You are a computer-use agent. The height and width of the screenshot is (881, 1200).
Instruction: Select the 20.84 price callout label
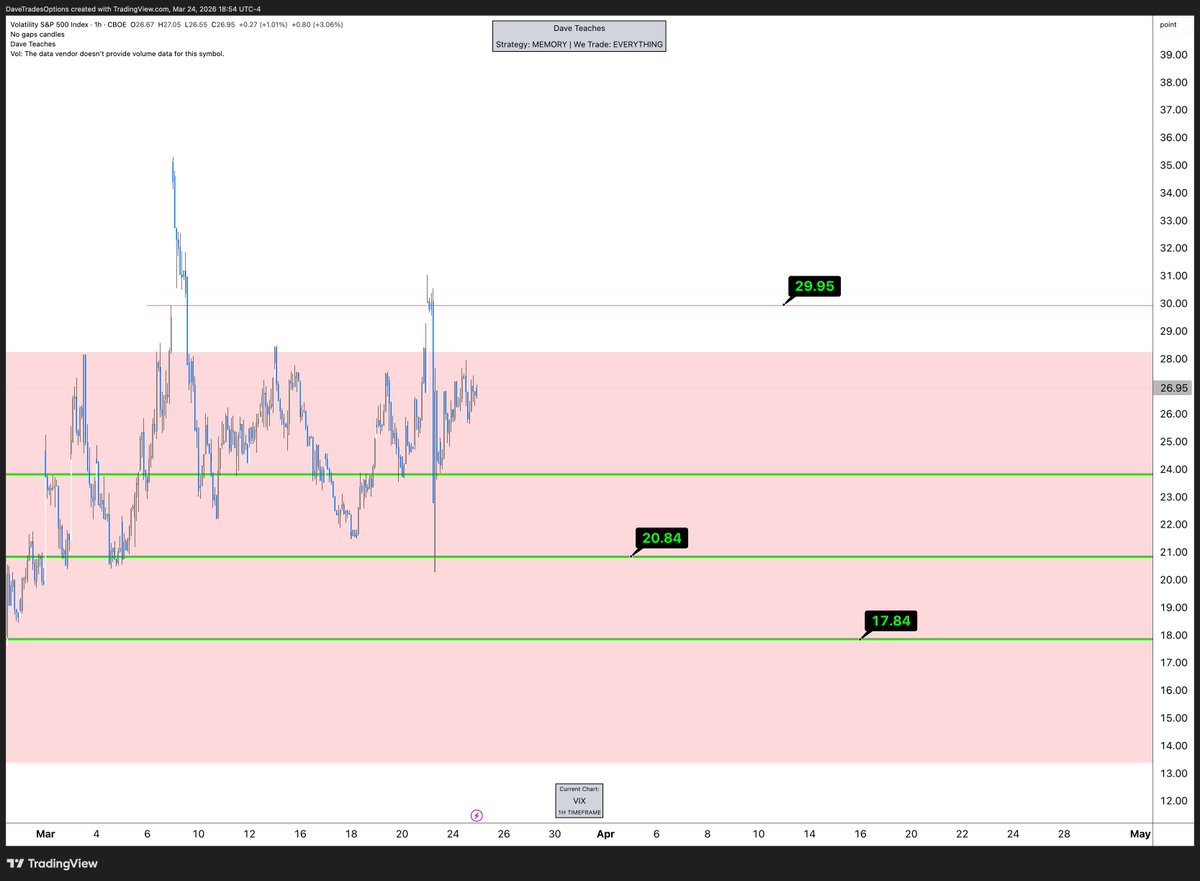[x=662, y=538]
